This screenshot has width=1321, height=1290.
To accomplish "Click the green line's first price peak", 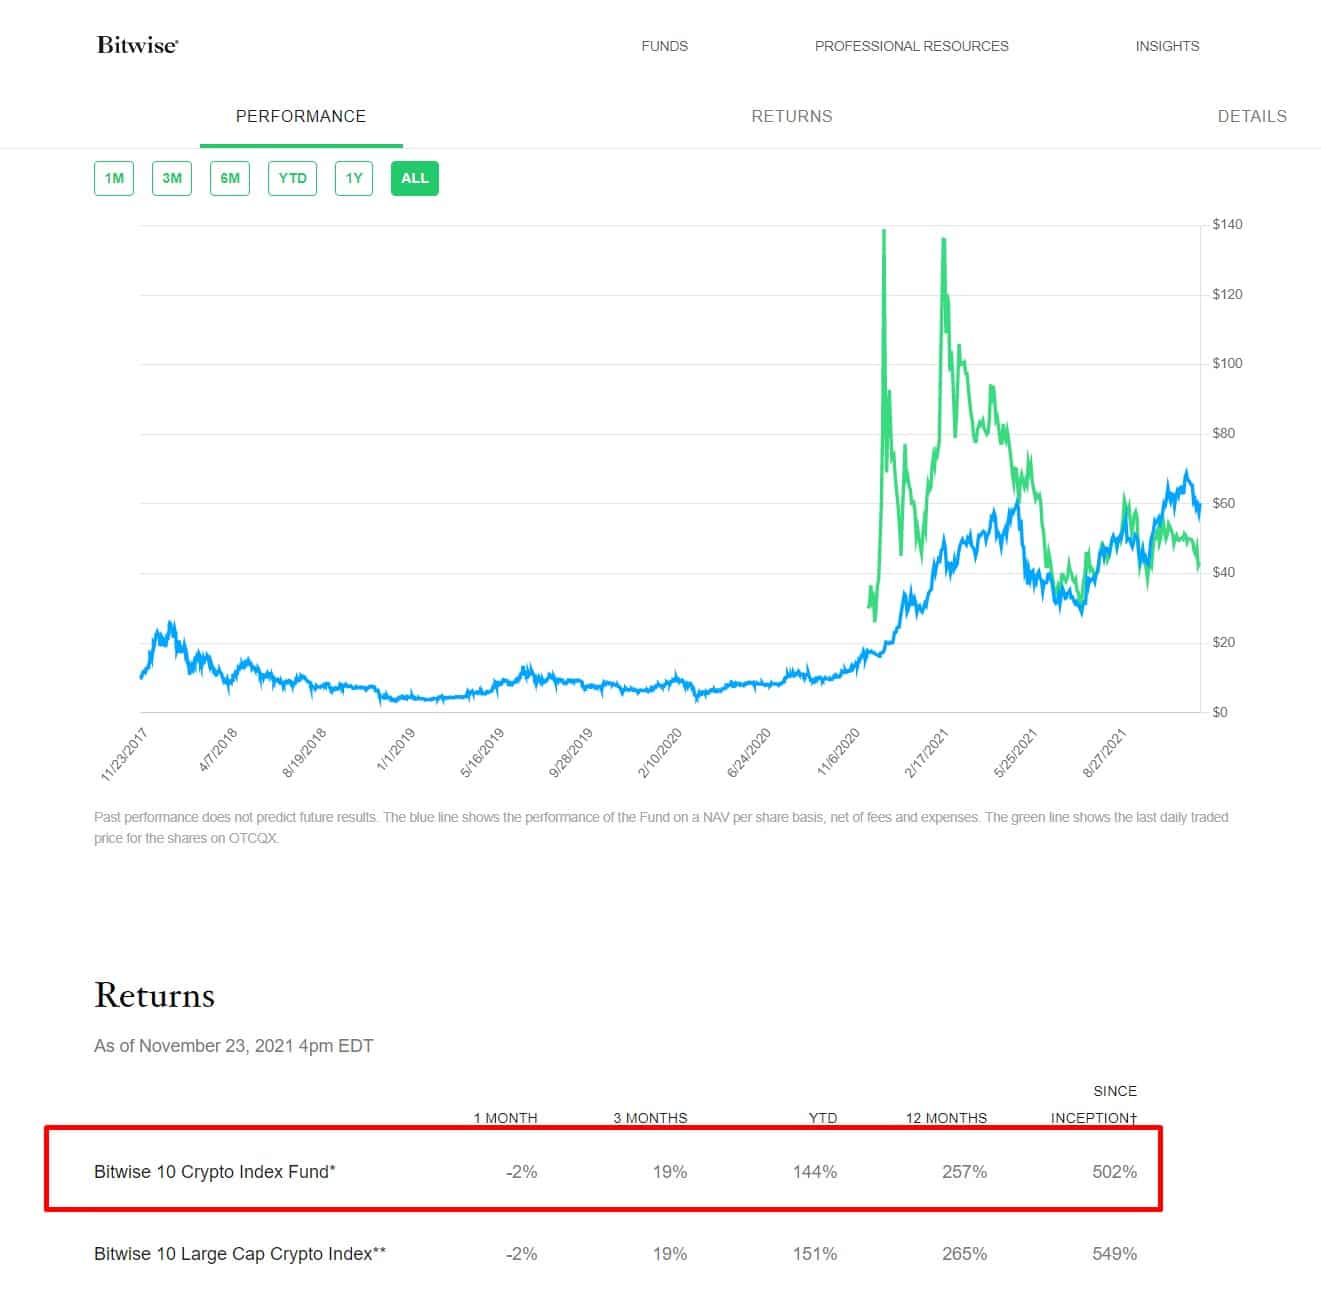I will 883,232.
